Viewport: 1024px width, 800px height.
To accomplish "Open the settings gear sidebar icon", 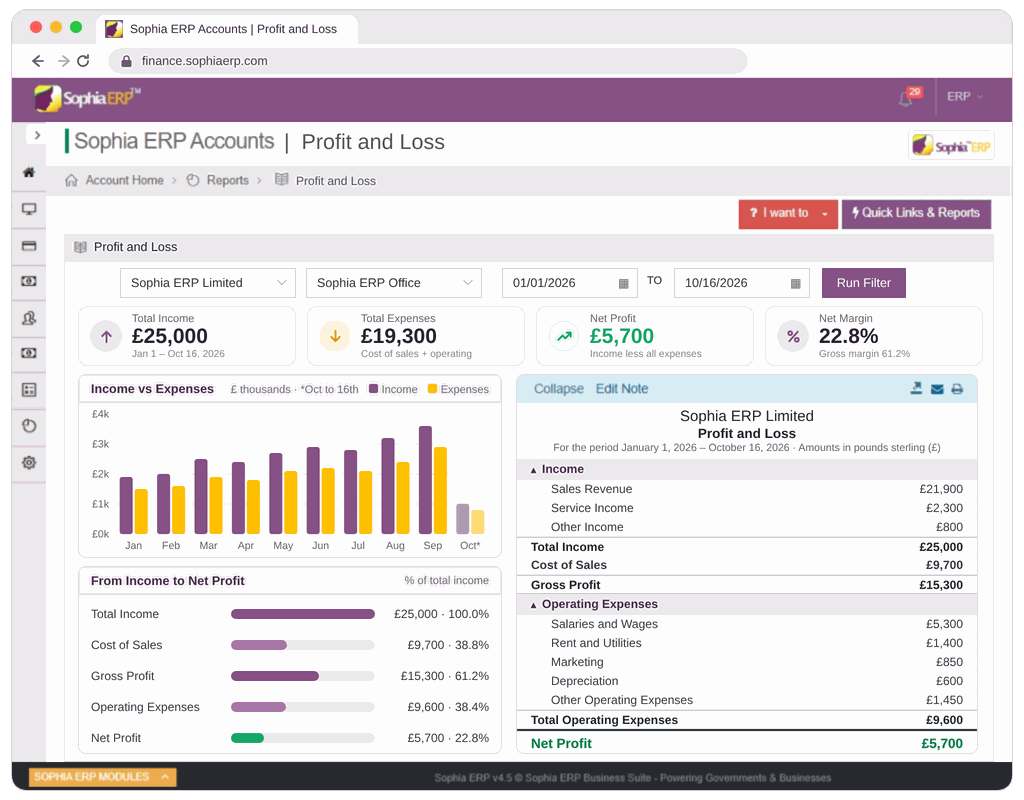I will click(29, 462).
